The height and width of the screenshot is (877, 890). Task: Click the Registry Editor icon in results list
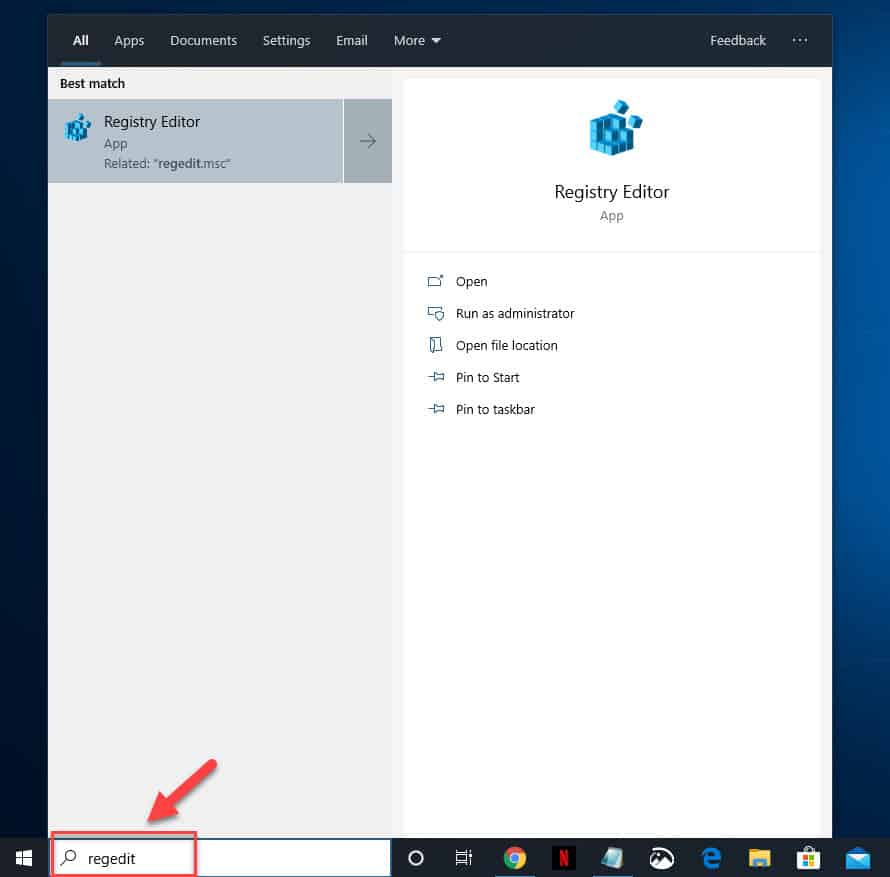tap(78, 128)
